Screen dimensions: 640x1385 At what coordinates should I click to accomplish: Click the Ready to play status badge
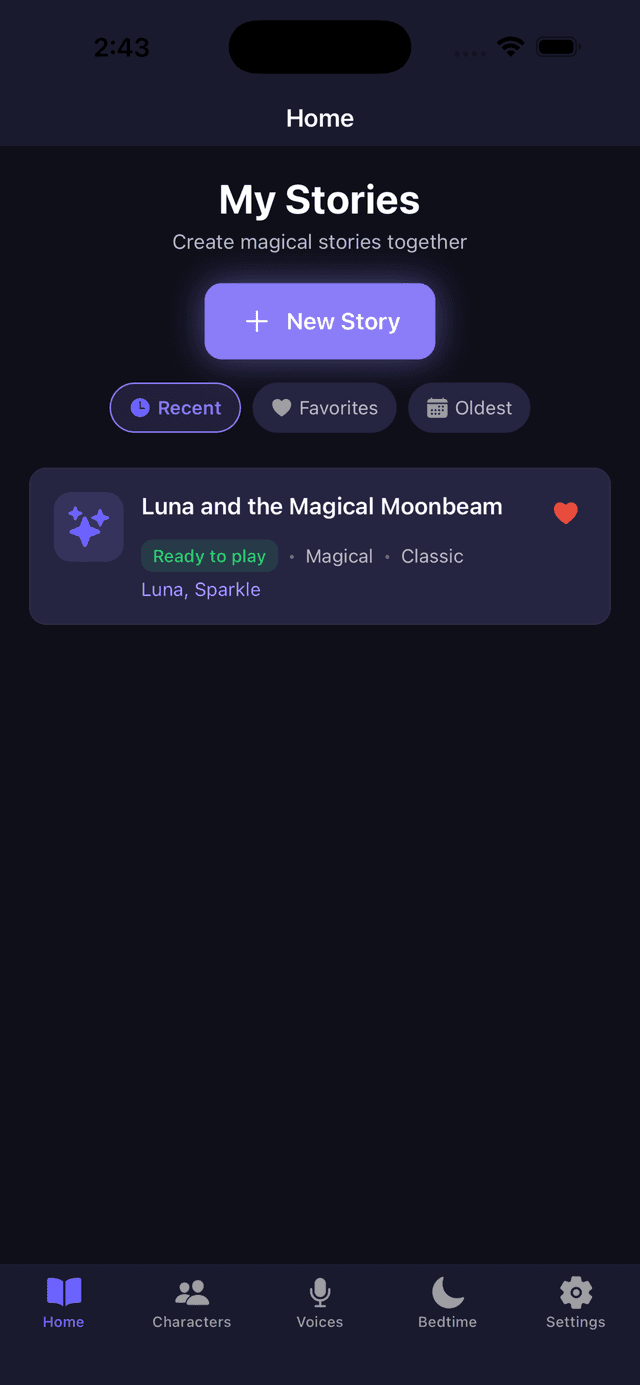[x=209, y=556]
